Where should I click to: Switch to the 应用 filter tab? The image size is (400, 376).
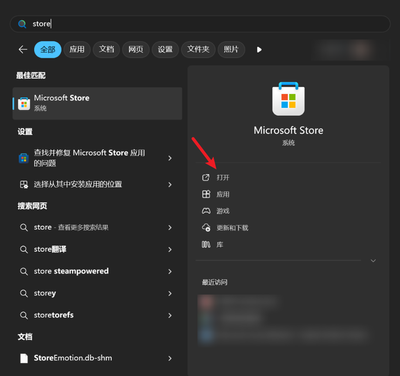tap(77, 50)
